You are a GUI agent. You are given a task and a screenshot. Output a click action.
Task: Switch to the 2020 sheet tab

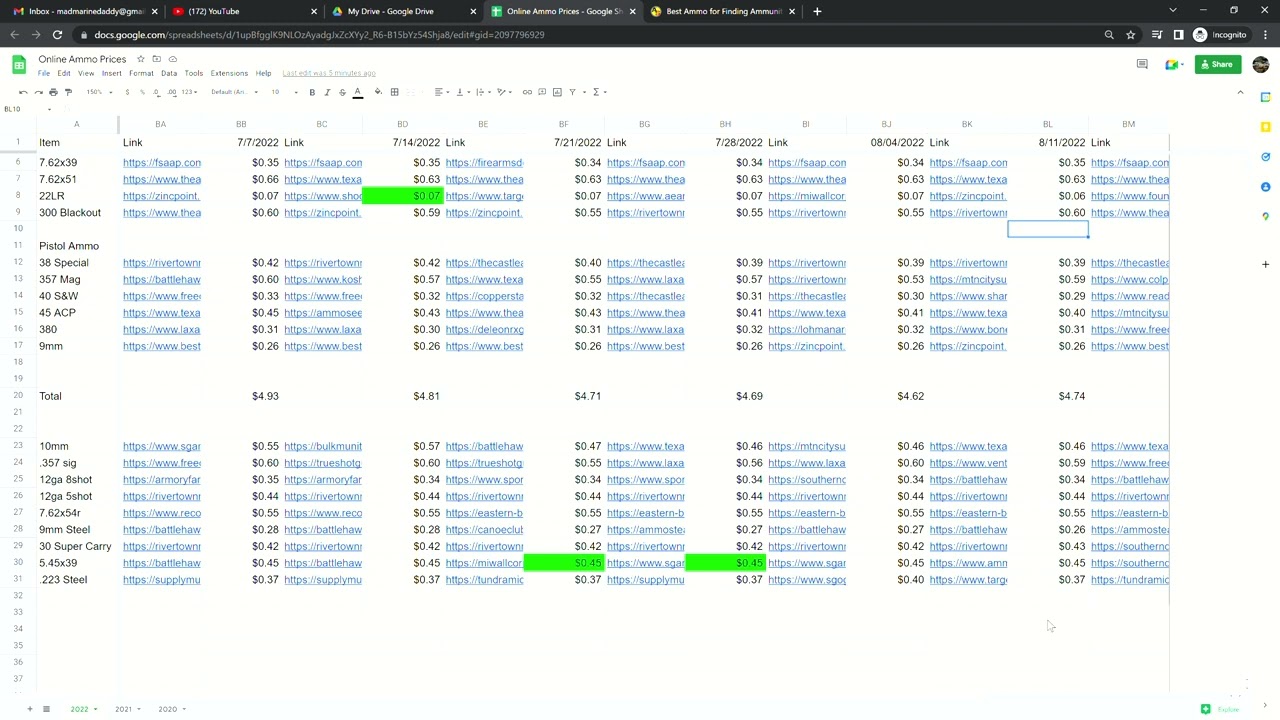tap(167, 709)
